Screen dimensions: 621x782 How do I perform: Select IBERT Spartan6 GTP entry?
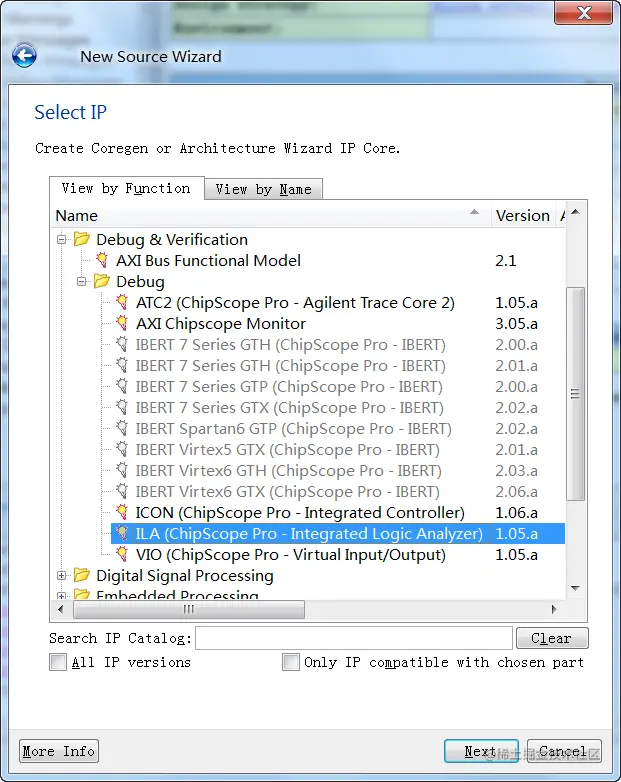point(293,428)
